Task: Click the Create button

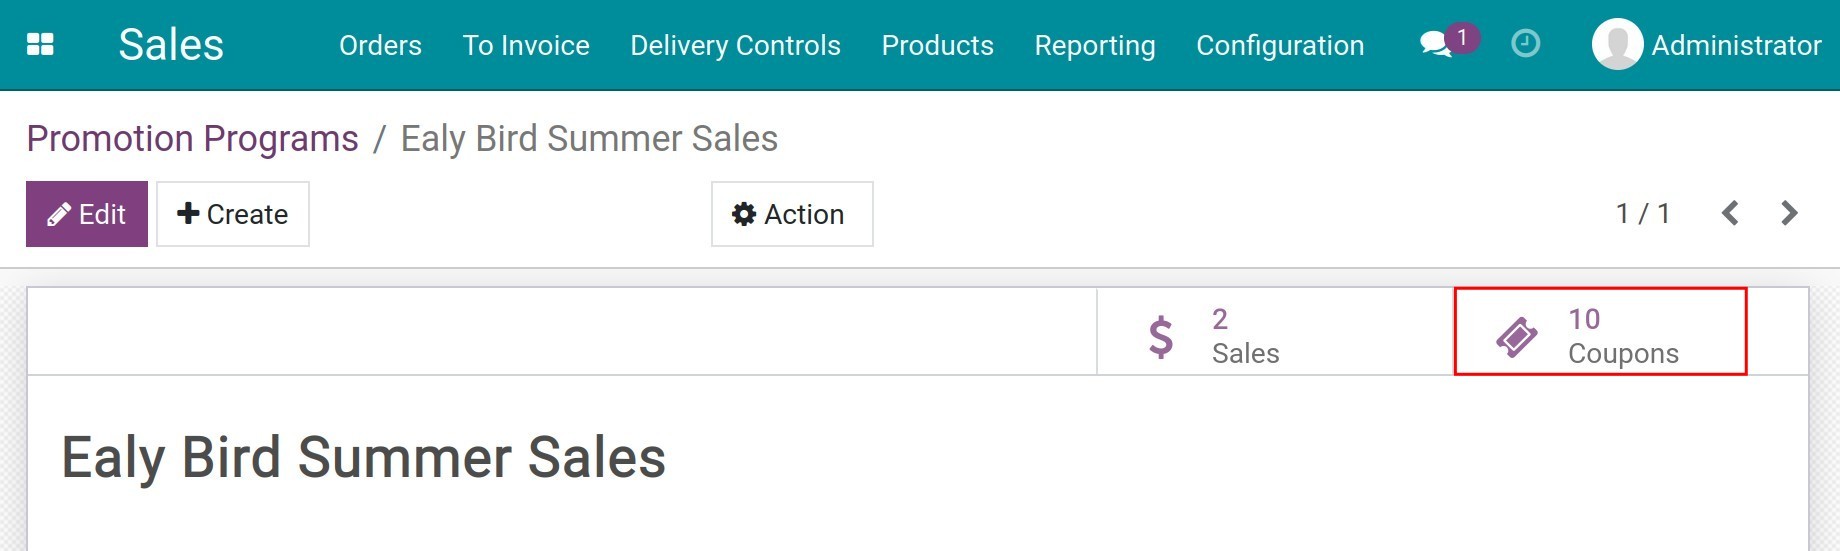Action: 233,214
